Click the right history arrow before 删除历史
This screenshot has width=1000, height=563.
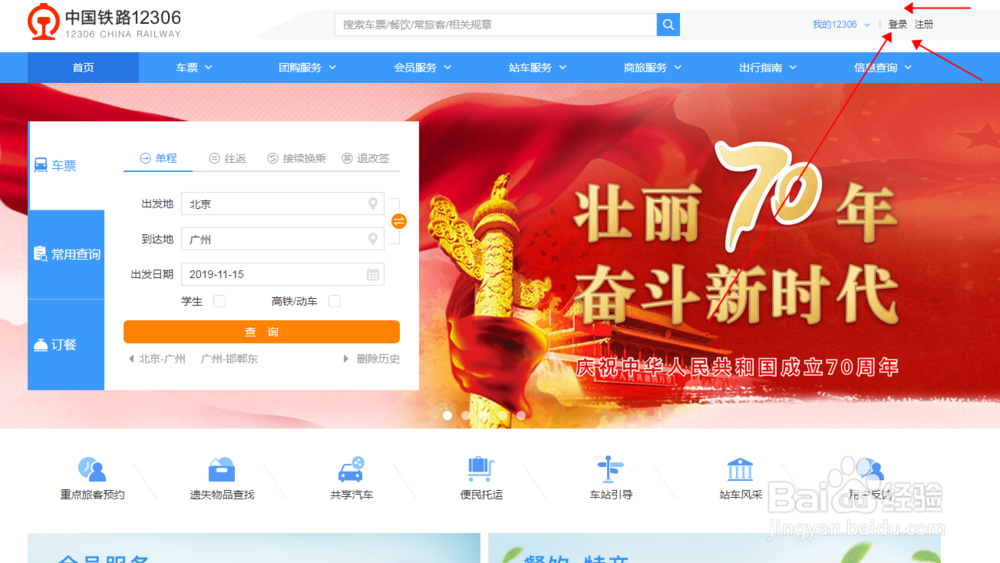pyautogui.click(x=346, y=359)
